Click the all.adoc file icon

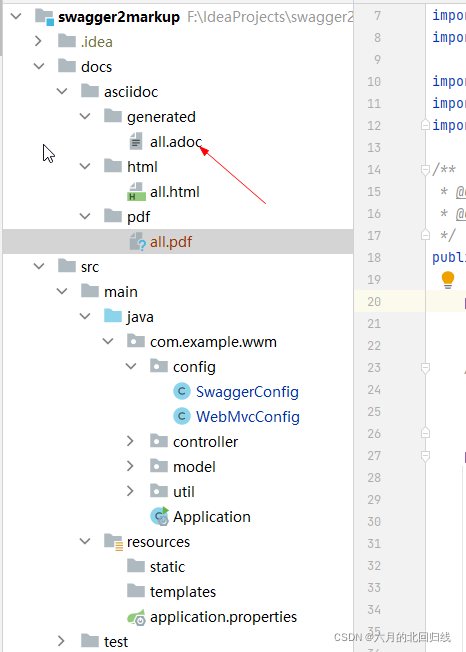(136, 141)
